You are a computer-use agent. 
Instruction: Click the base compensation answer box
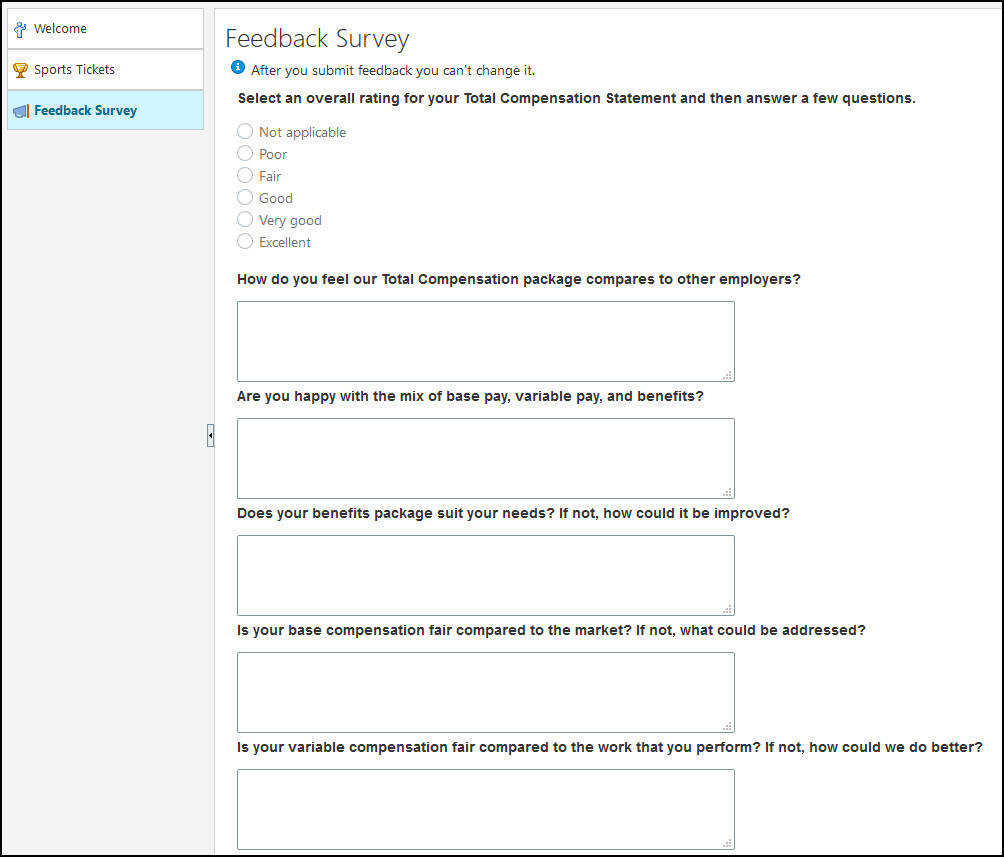point(486,692)
